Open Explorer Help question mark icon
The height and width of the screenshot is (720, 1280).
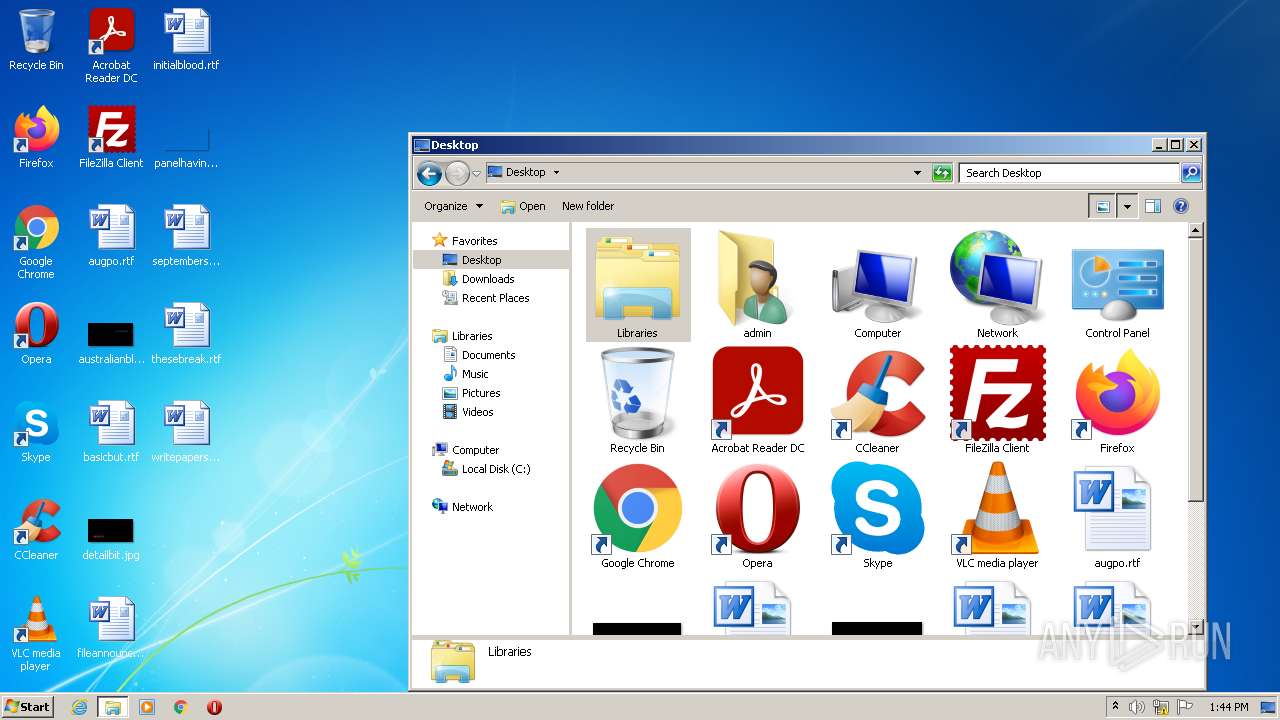coord(1180,206)
